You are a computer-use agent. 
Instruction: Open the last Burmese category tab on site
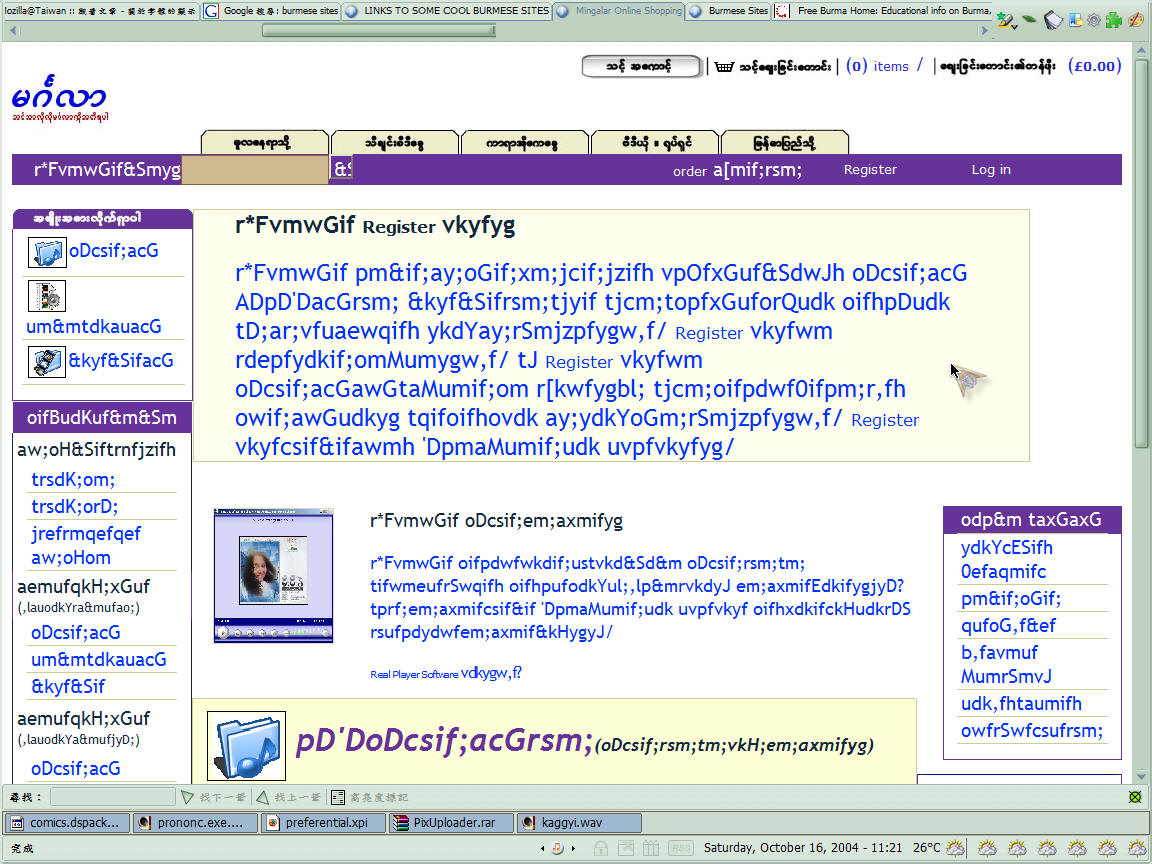click(785, 143)
